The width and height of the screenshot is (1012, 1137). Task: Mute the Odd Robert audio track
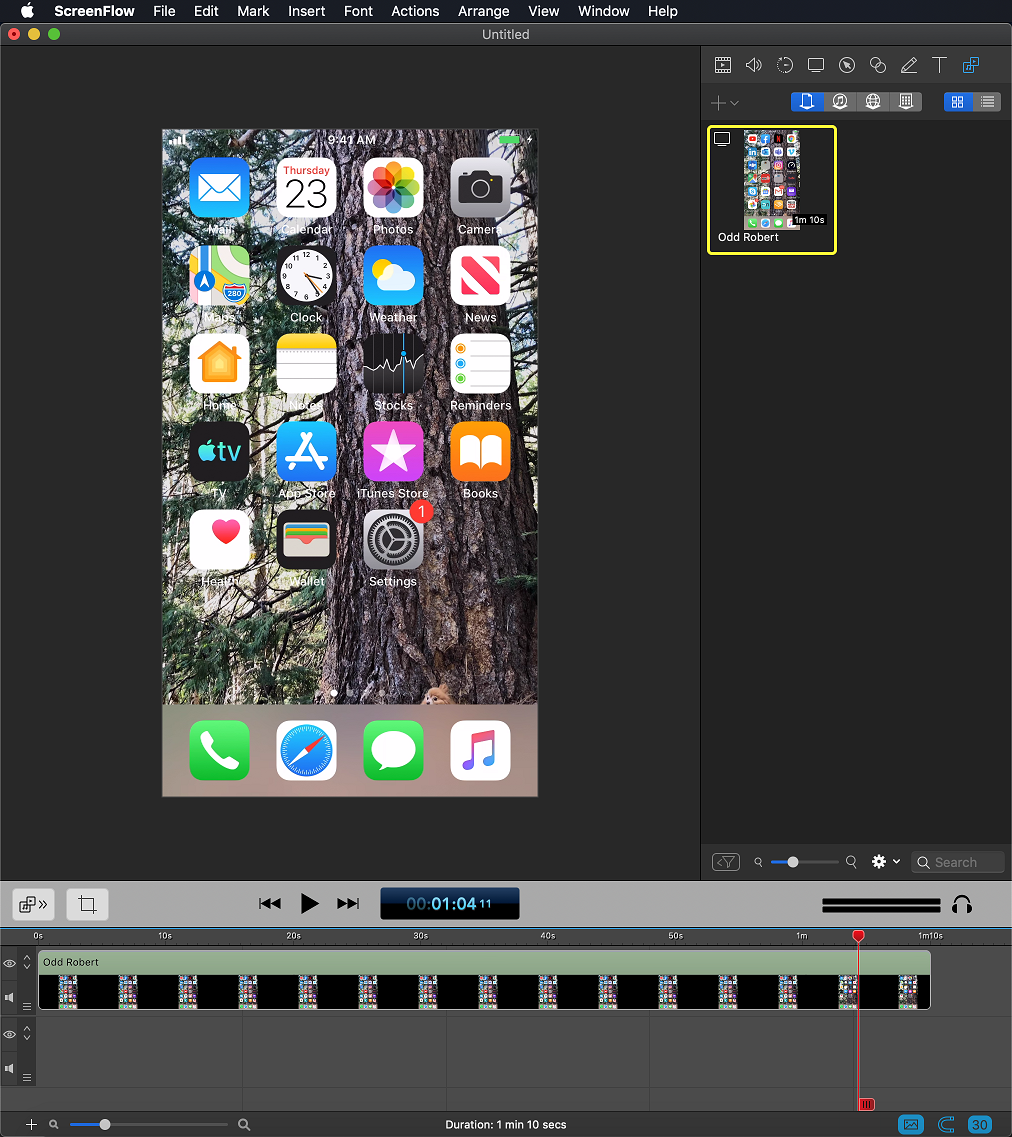pos(10,997)
